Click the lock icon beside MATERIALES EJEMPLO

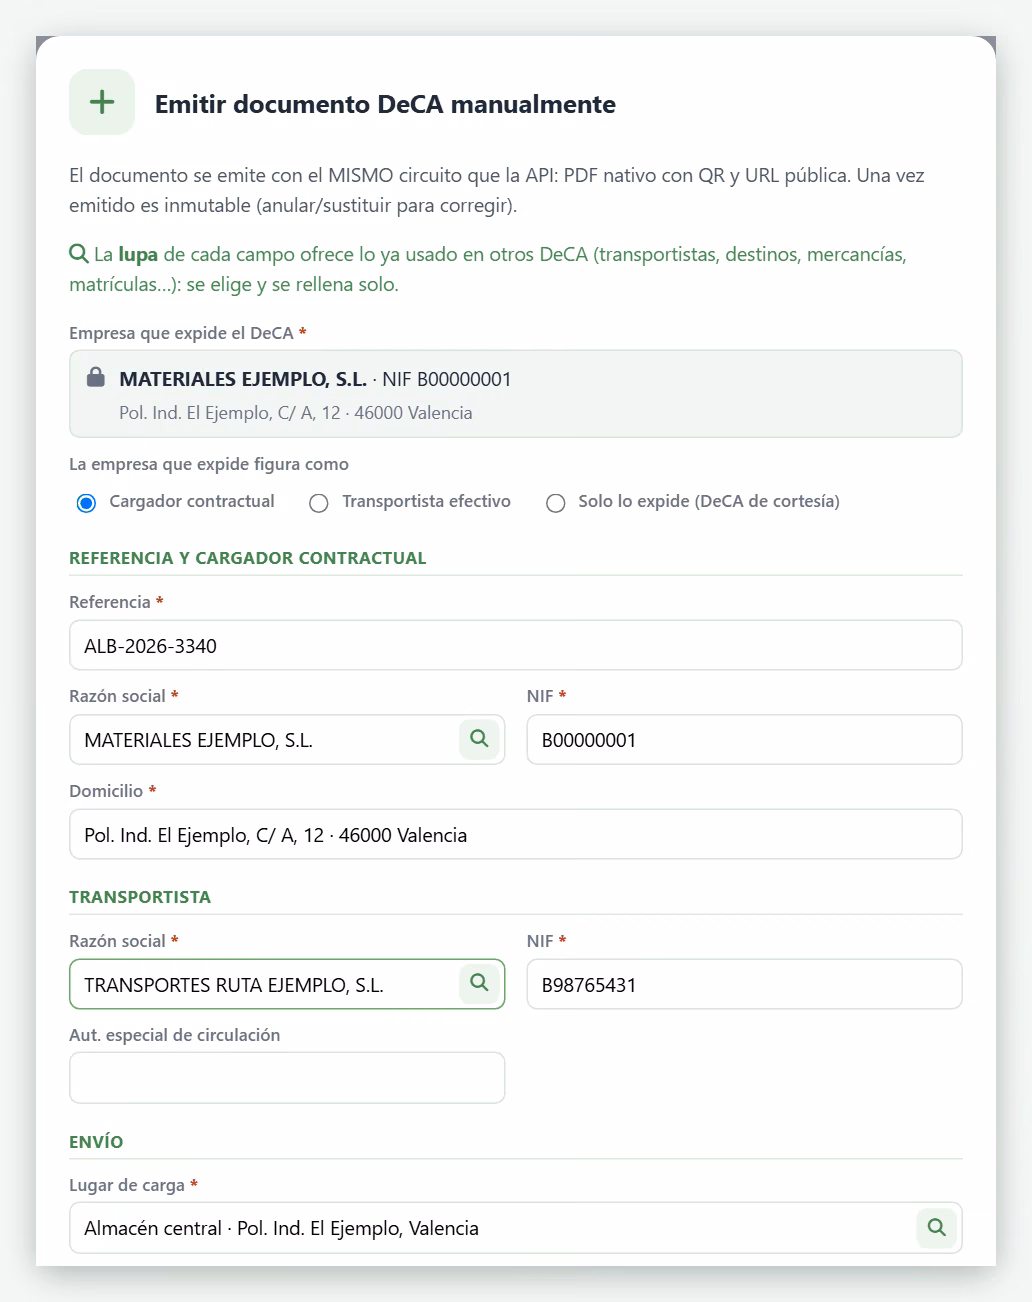96,377
